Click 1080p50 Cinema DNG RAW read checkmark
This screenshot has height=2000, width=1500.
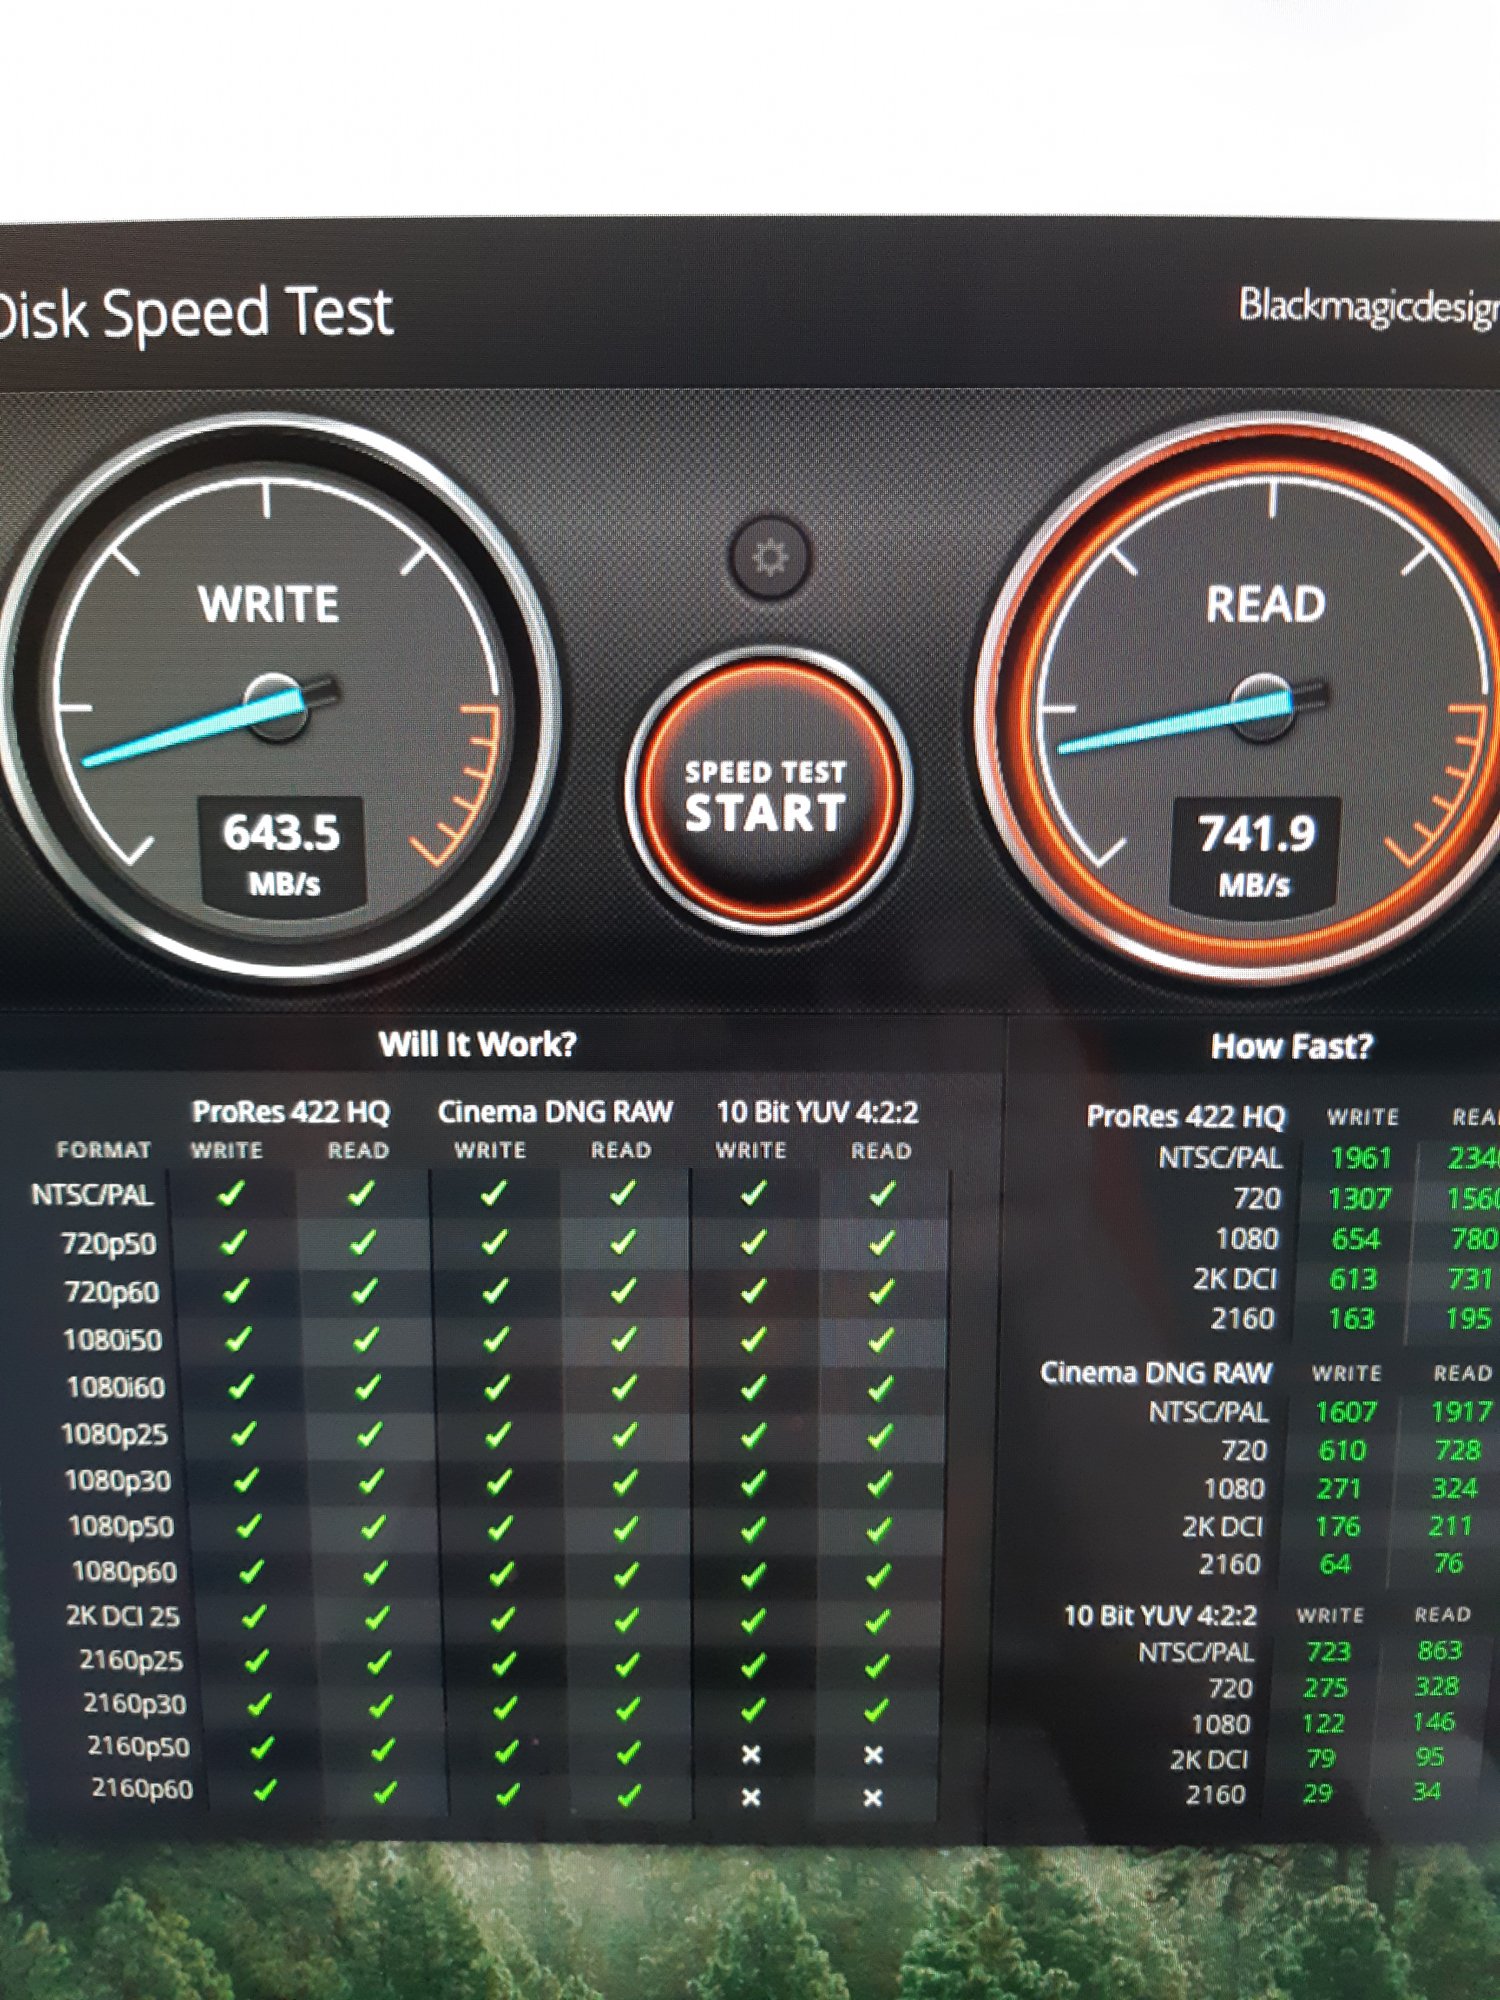[625, 1528]
